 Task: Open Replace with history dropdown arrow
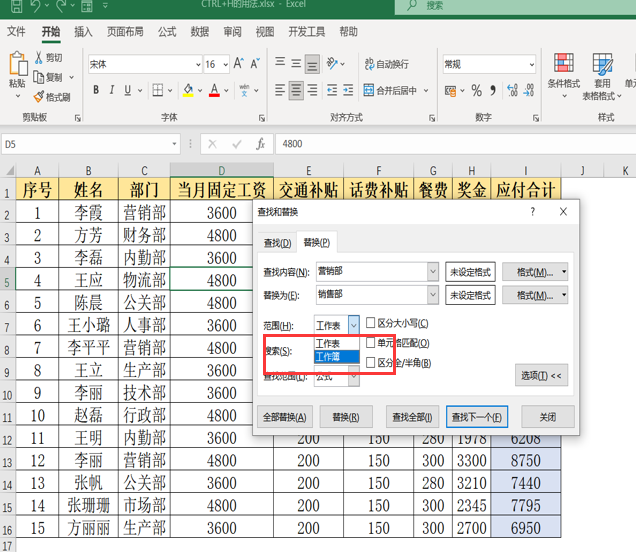click(x=433, y=295)
